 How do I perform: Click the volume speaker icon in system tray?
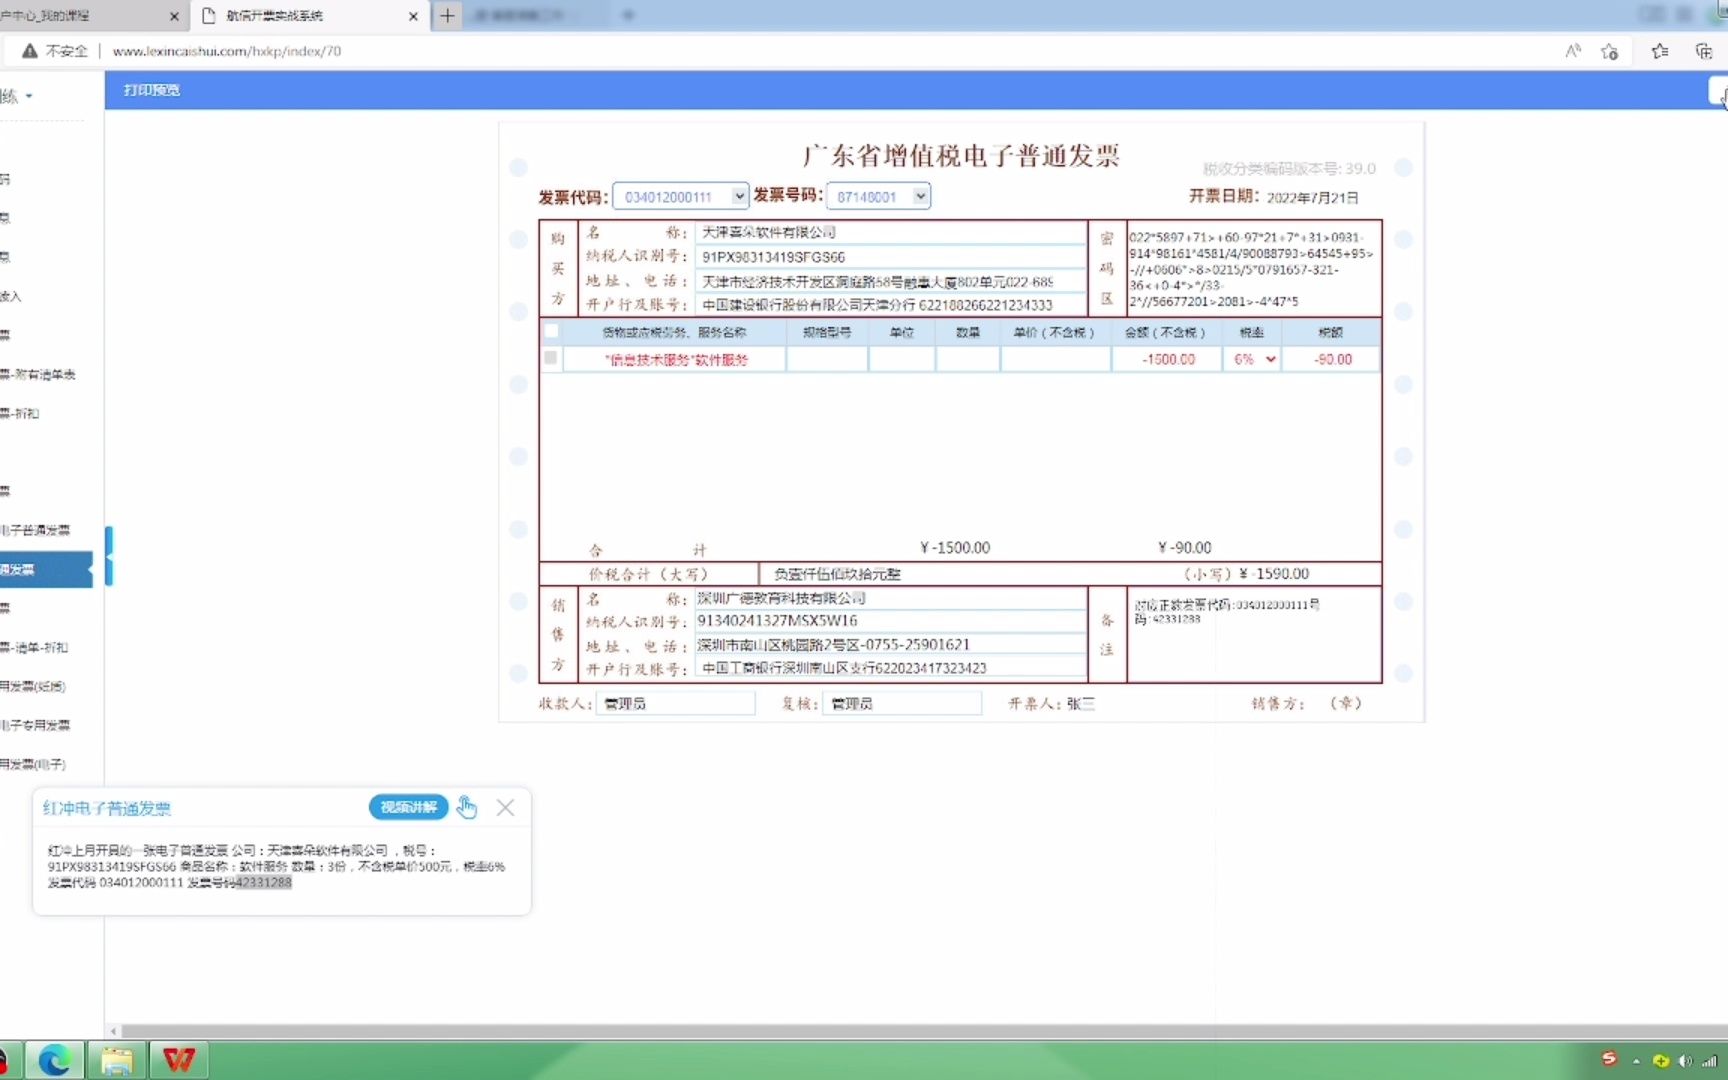pos(1685,1061)
